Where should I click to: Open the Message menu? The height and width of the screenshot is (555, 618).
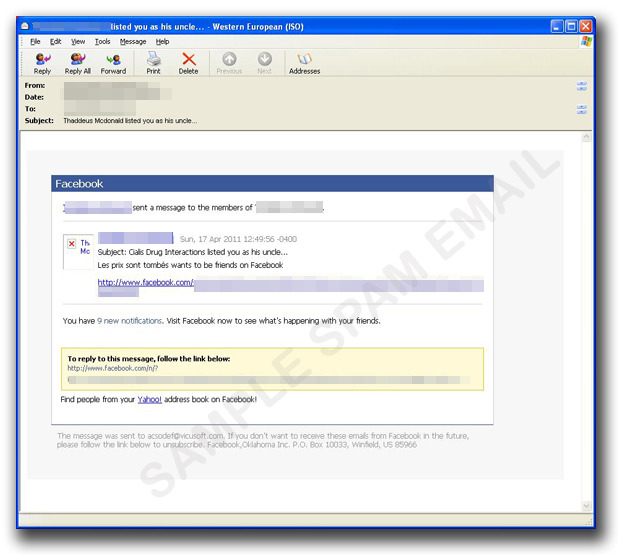pyautogui.click(x=133, y=41)
